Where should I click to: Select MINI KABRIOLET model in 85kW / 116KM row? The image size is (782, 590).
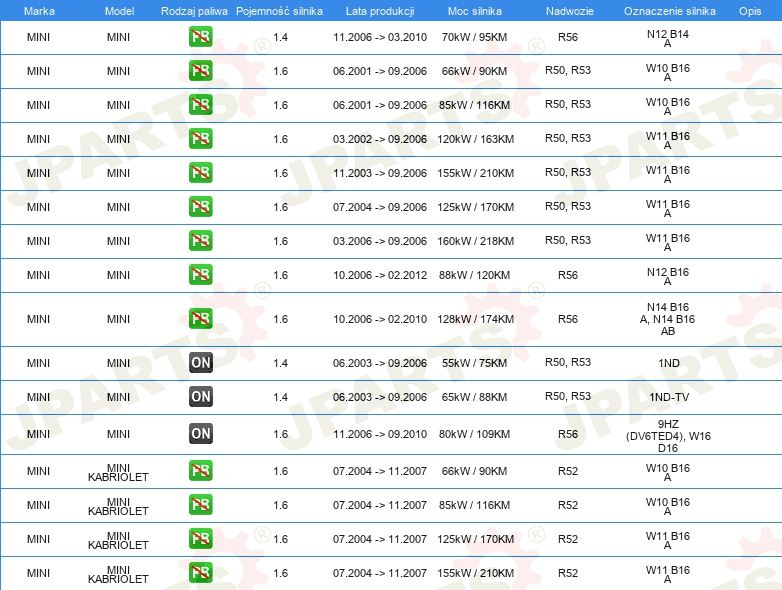click(x=118, y=506)
